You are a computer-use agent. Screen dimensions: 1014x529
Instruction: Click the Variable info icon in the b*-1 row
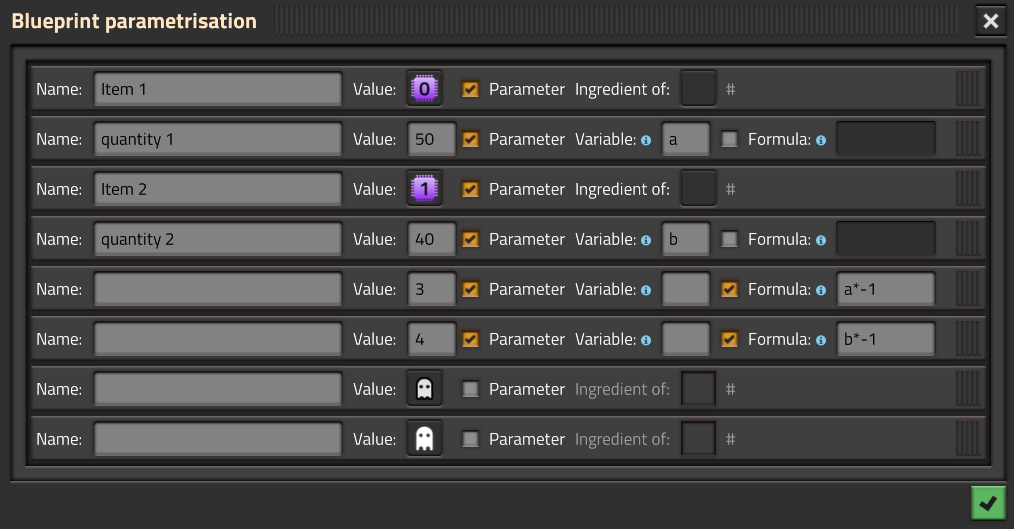[646, 340]
